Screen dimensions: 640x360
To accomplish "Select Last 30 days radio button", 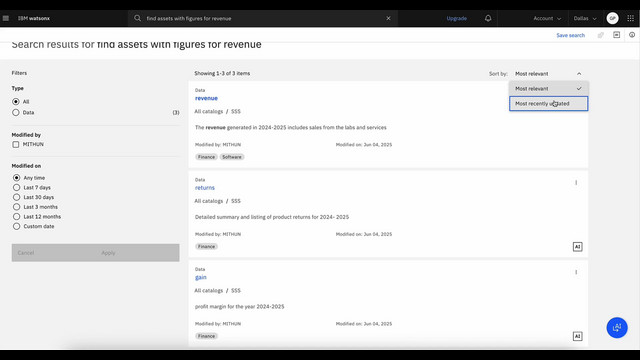I will click(16, 197).
